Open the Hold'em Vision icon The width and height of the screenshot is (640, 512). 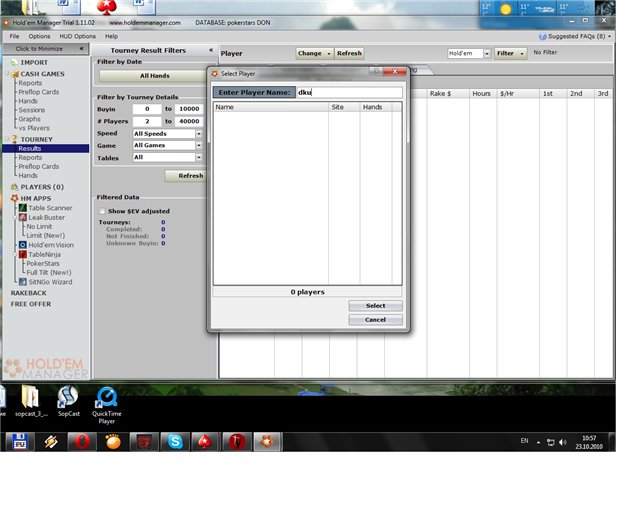coord(23,245)
